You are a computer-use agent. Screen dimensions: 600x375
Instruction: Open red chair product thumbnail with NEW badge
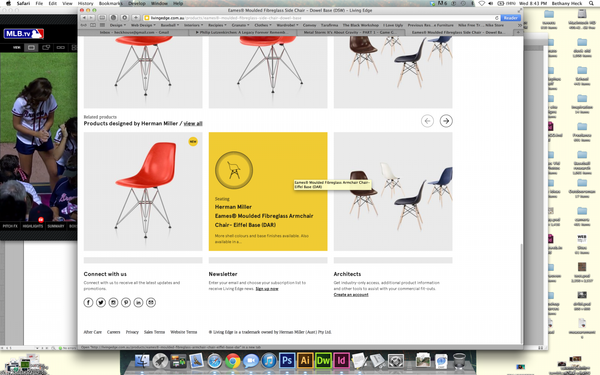point(143,191)
